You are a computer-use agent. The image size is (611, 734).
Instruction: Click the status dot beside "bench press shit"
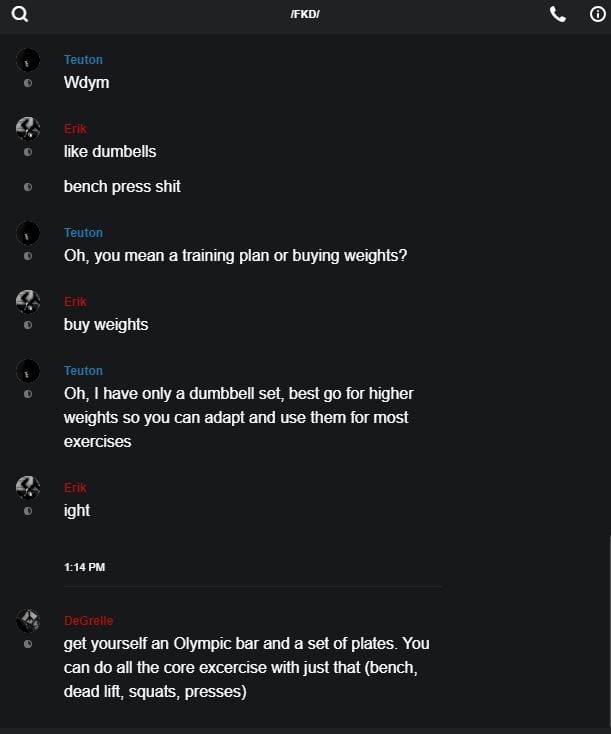(28, 187)
